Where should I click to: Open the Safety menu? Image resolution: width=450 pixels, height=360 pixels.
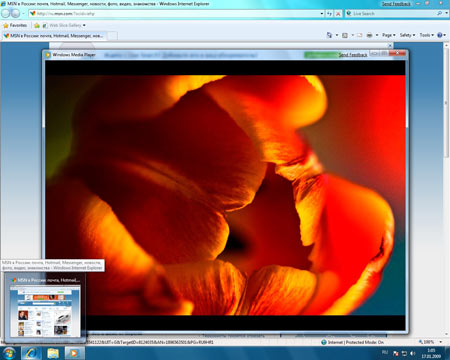[407, 35]
